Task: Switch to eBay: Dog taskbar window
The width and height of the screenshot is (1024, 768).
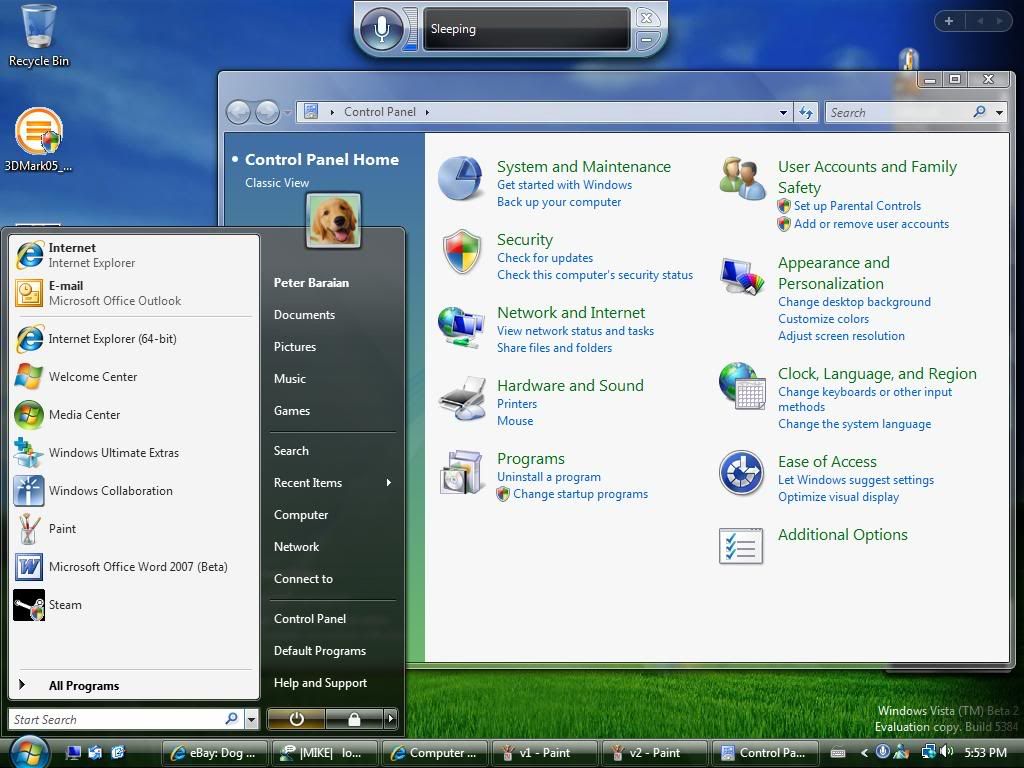Action: [x=214, y=753]
